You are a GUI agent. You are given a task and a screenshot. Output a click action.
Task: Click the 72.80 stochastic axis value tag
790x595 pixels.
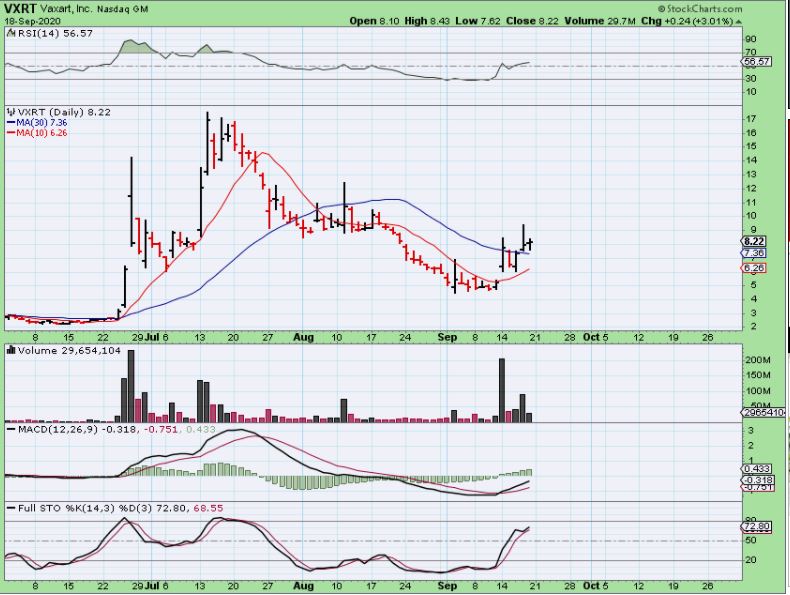(x=756, y=527)
